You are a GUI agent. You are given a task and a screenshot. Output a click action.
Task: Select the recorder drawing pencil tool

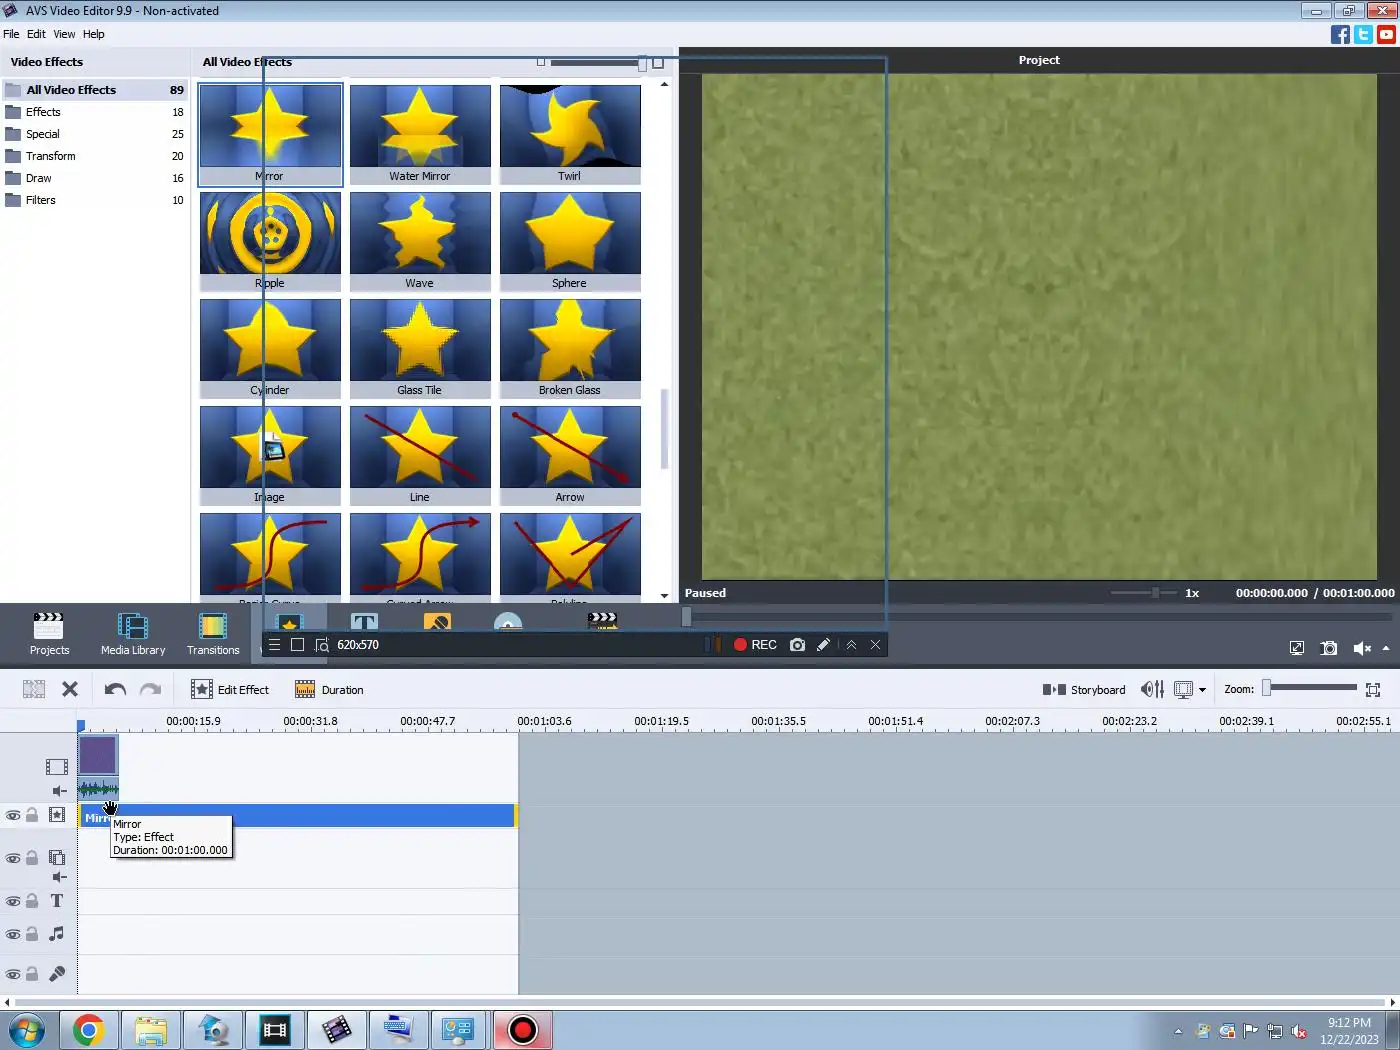823,645
